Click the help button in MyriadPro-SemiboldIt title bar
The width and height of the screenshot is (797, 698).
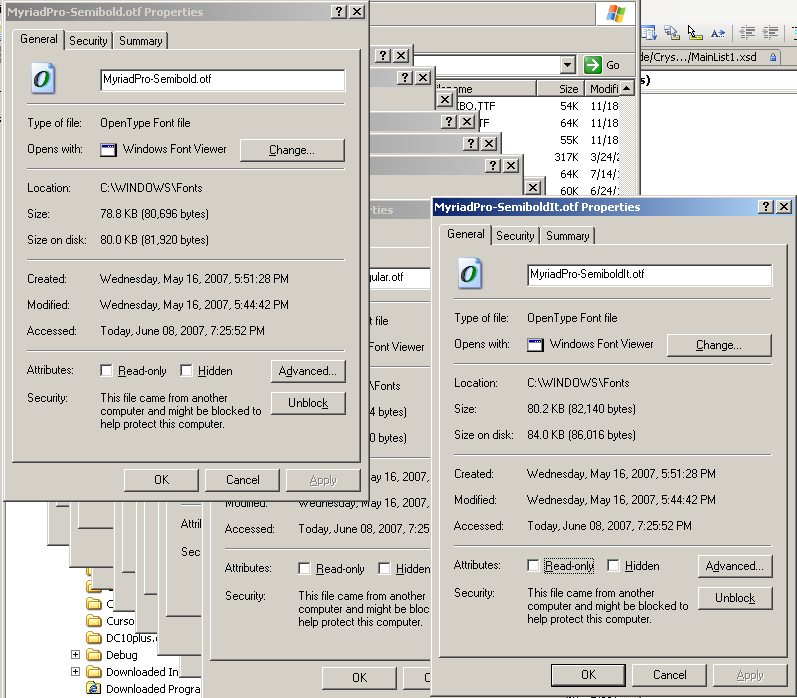pos(765,206)
